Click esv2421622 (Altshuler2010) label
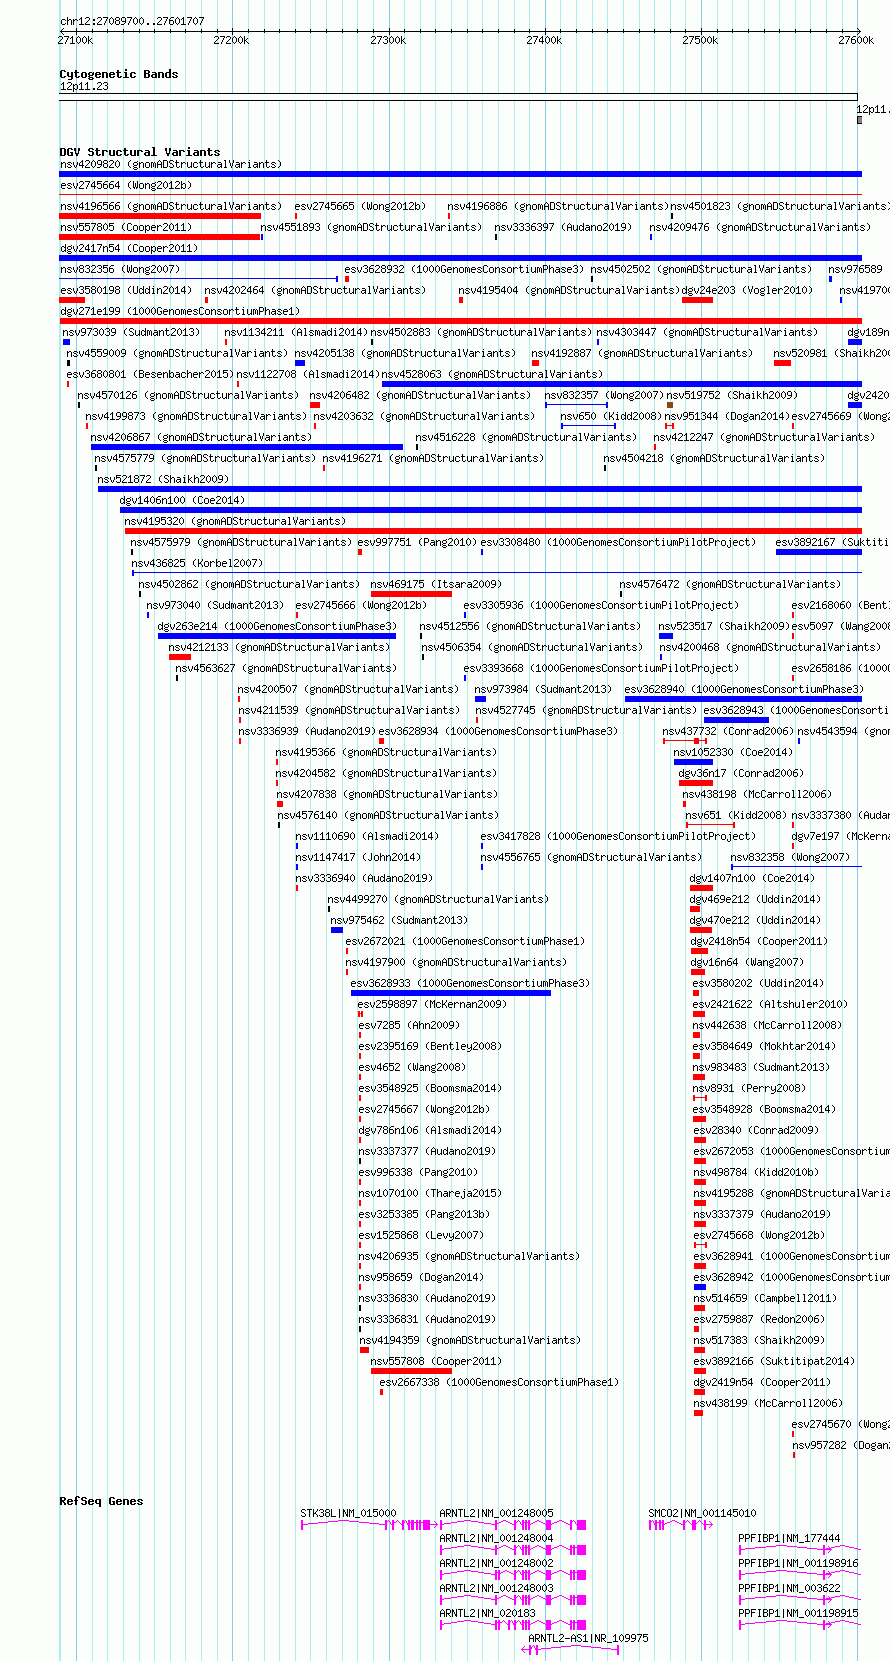890x1661 pixels. (769, 1004)
